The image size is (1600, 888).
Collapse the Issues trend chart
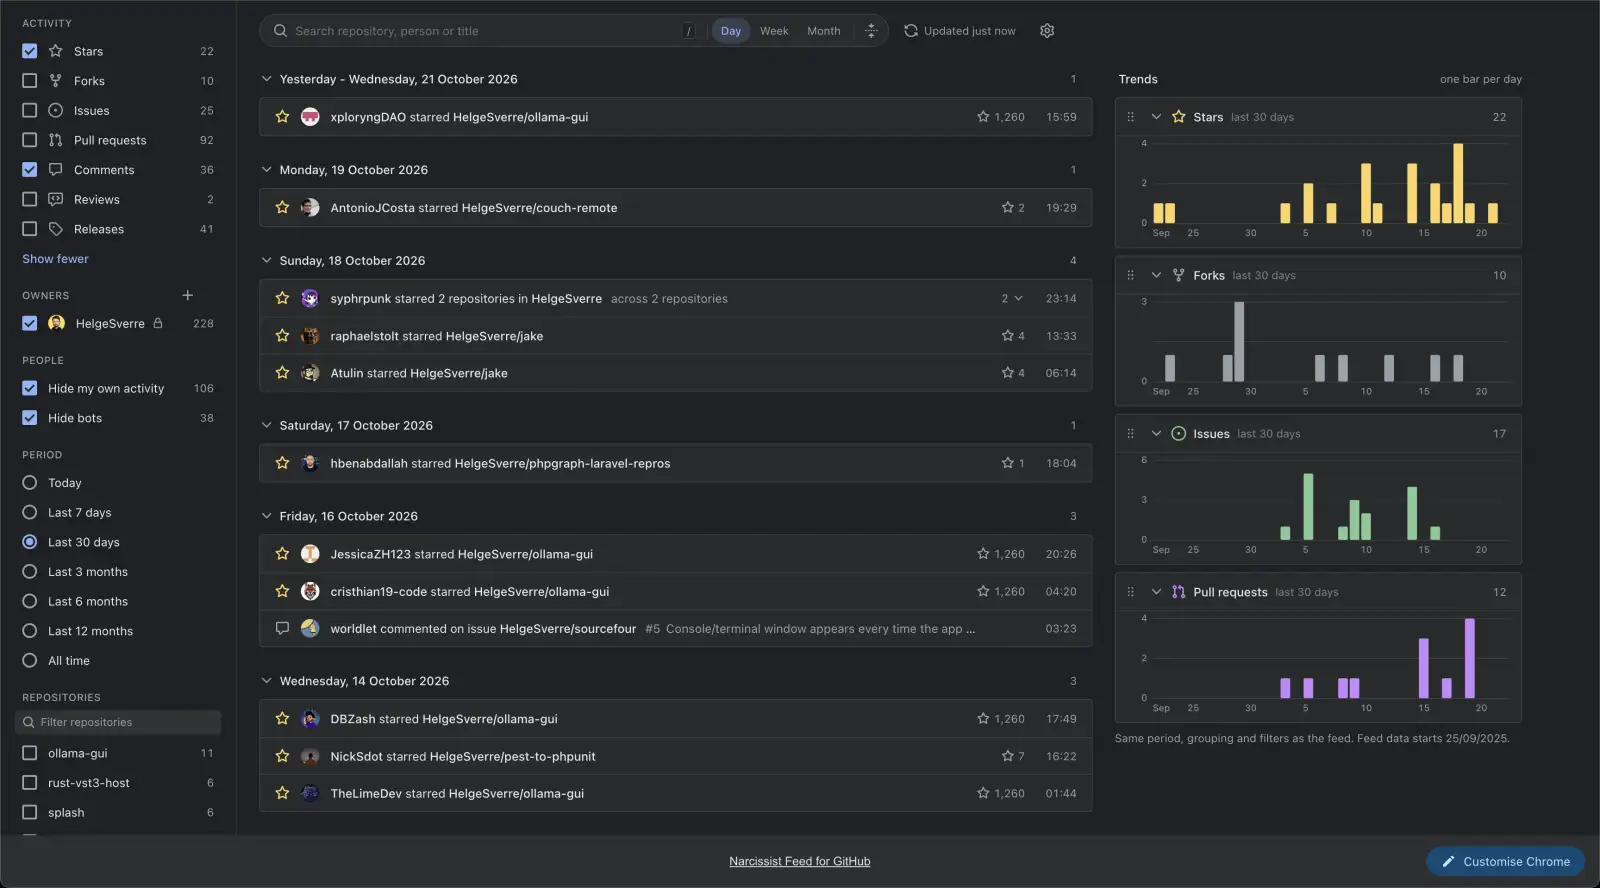(x=1156, y=434)
